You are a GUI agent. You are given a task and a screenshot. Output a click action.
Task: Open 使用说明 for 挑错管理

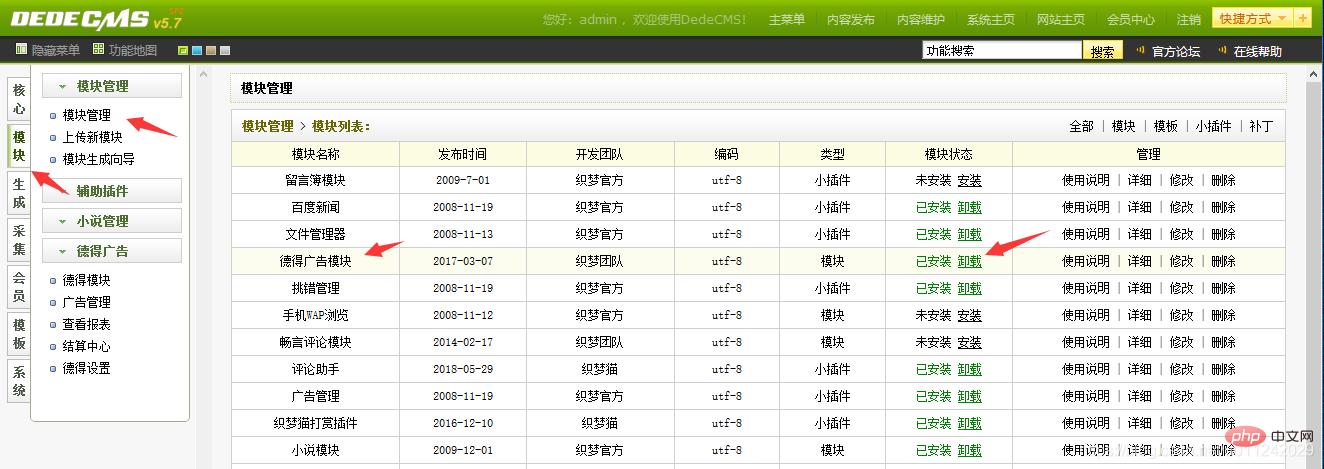pyautogui.click(x=1086, y=288)
